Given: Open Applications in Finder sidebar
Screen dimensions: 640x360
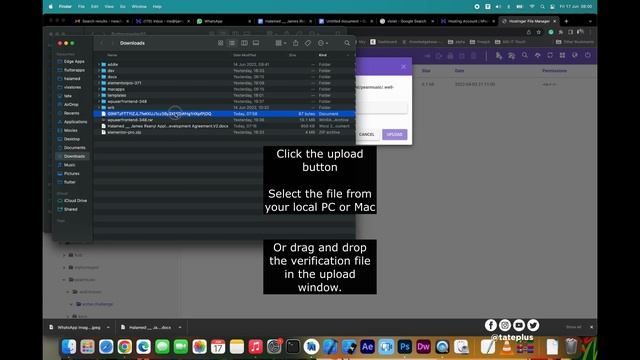Looking at the screenshot, I should (x=76, y=122).
